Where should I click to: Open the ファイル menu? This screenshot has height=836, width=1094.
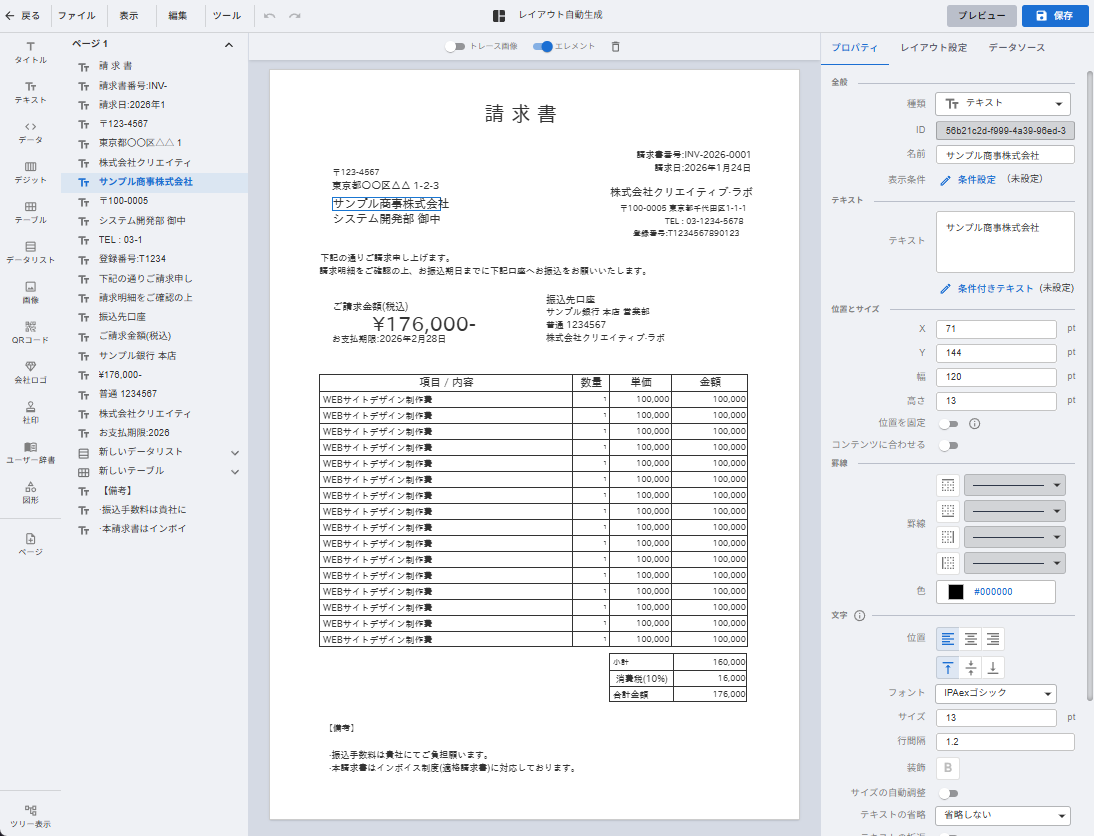click(77, 16)
